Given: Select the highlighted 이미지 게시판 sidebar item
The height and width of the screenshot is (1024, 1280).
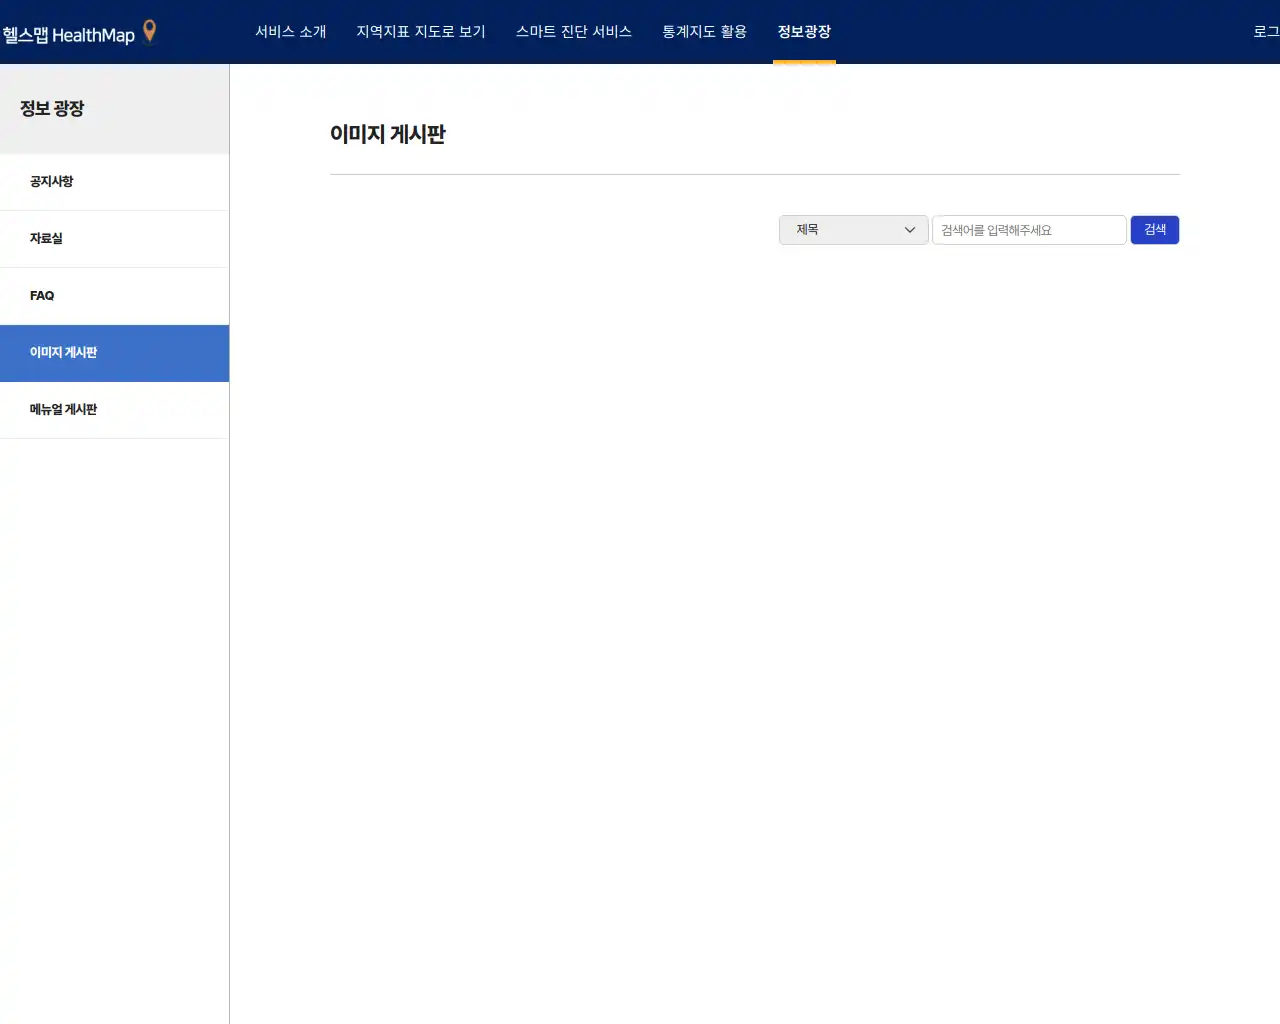Looking at the screenshot, I should (63, 353).
